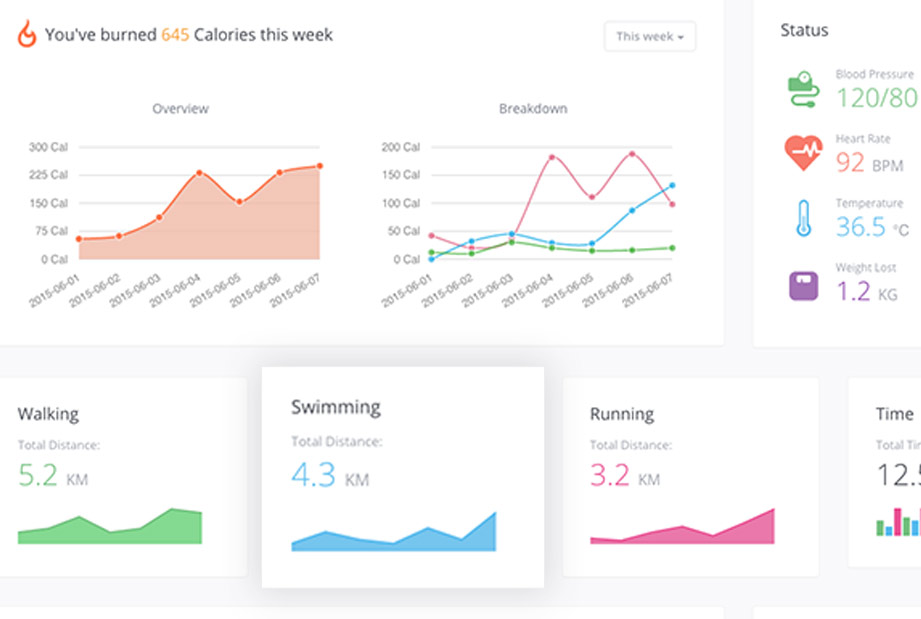
Task: Click the heart rate icon
Action: 803,153
